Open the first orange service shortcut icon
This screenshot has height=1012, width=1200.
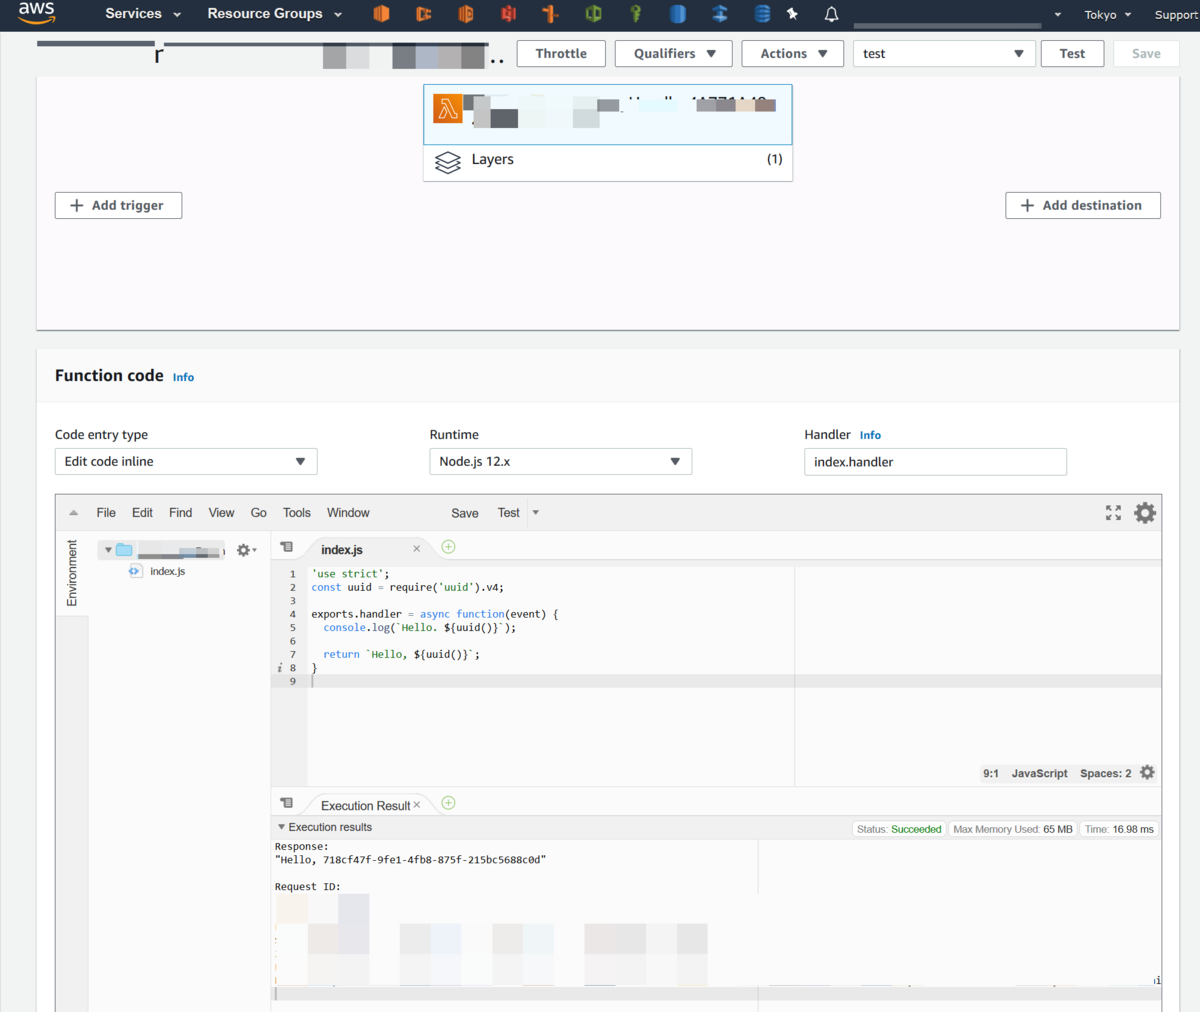pyautogui.click(x=381, y=14)
